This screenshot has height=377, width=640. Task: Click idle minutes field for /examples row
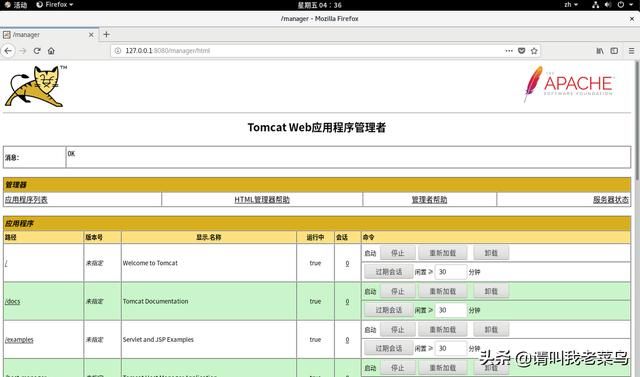451,348
